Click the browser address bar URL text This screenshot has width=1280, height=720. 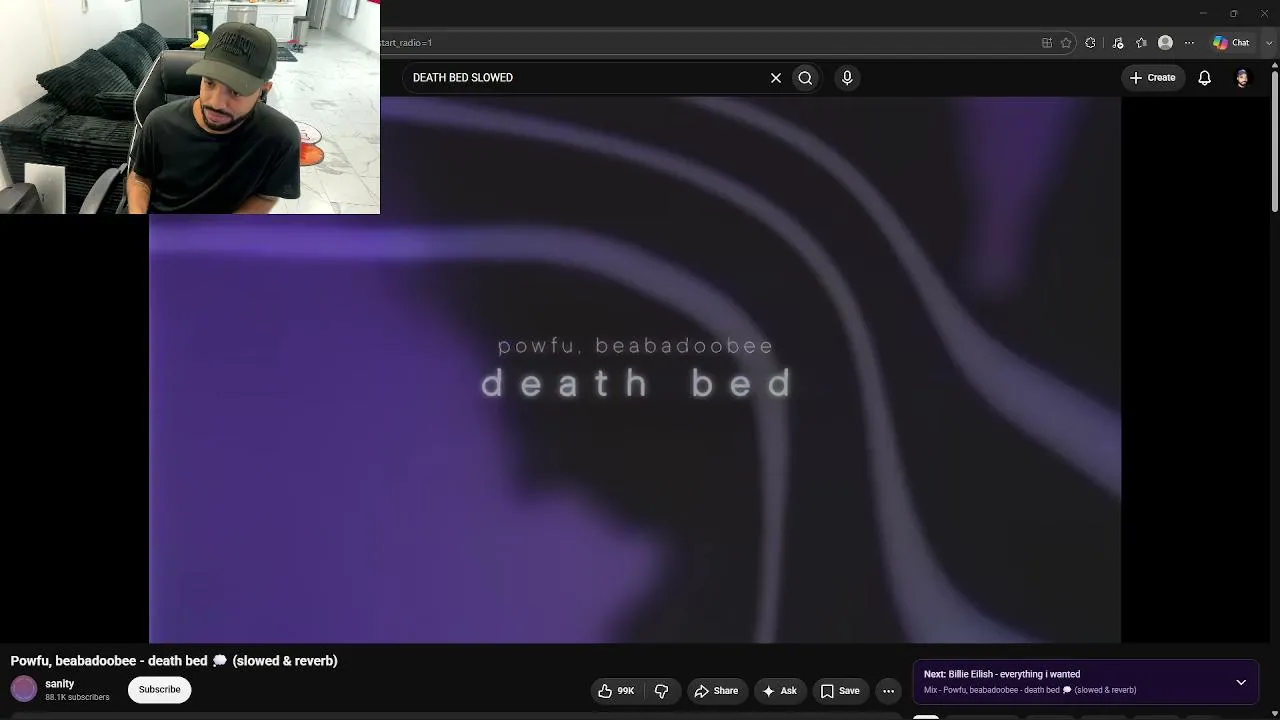[406, 43]
